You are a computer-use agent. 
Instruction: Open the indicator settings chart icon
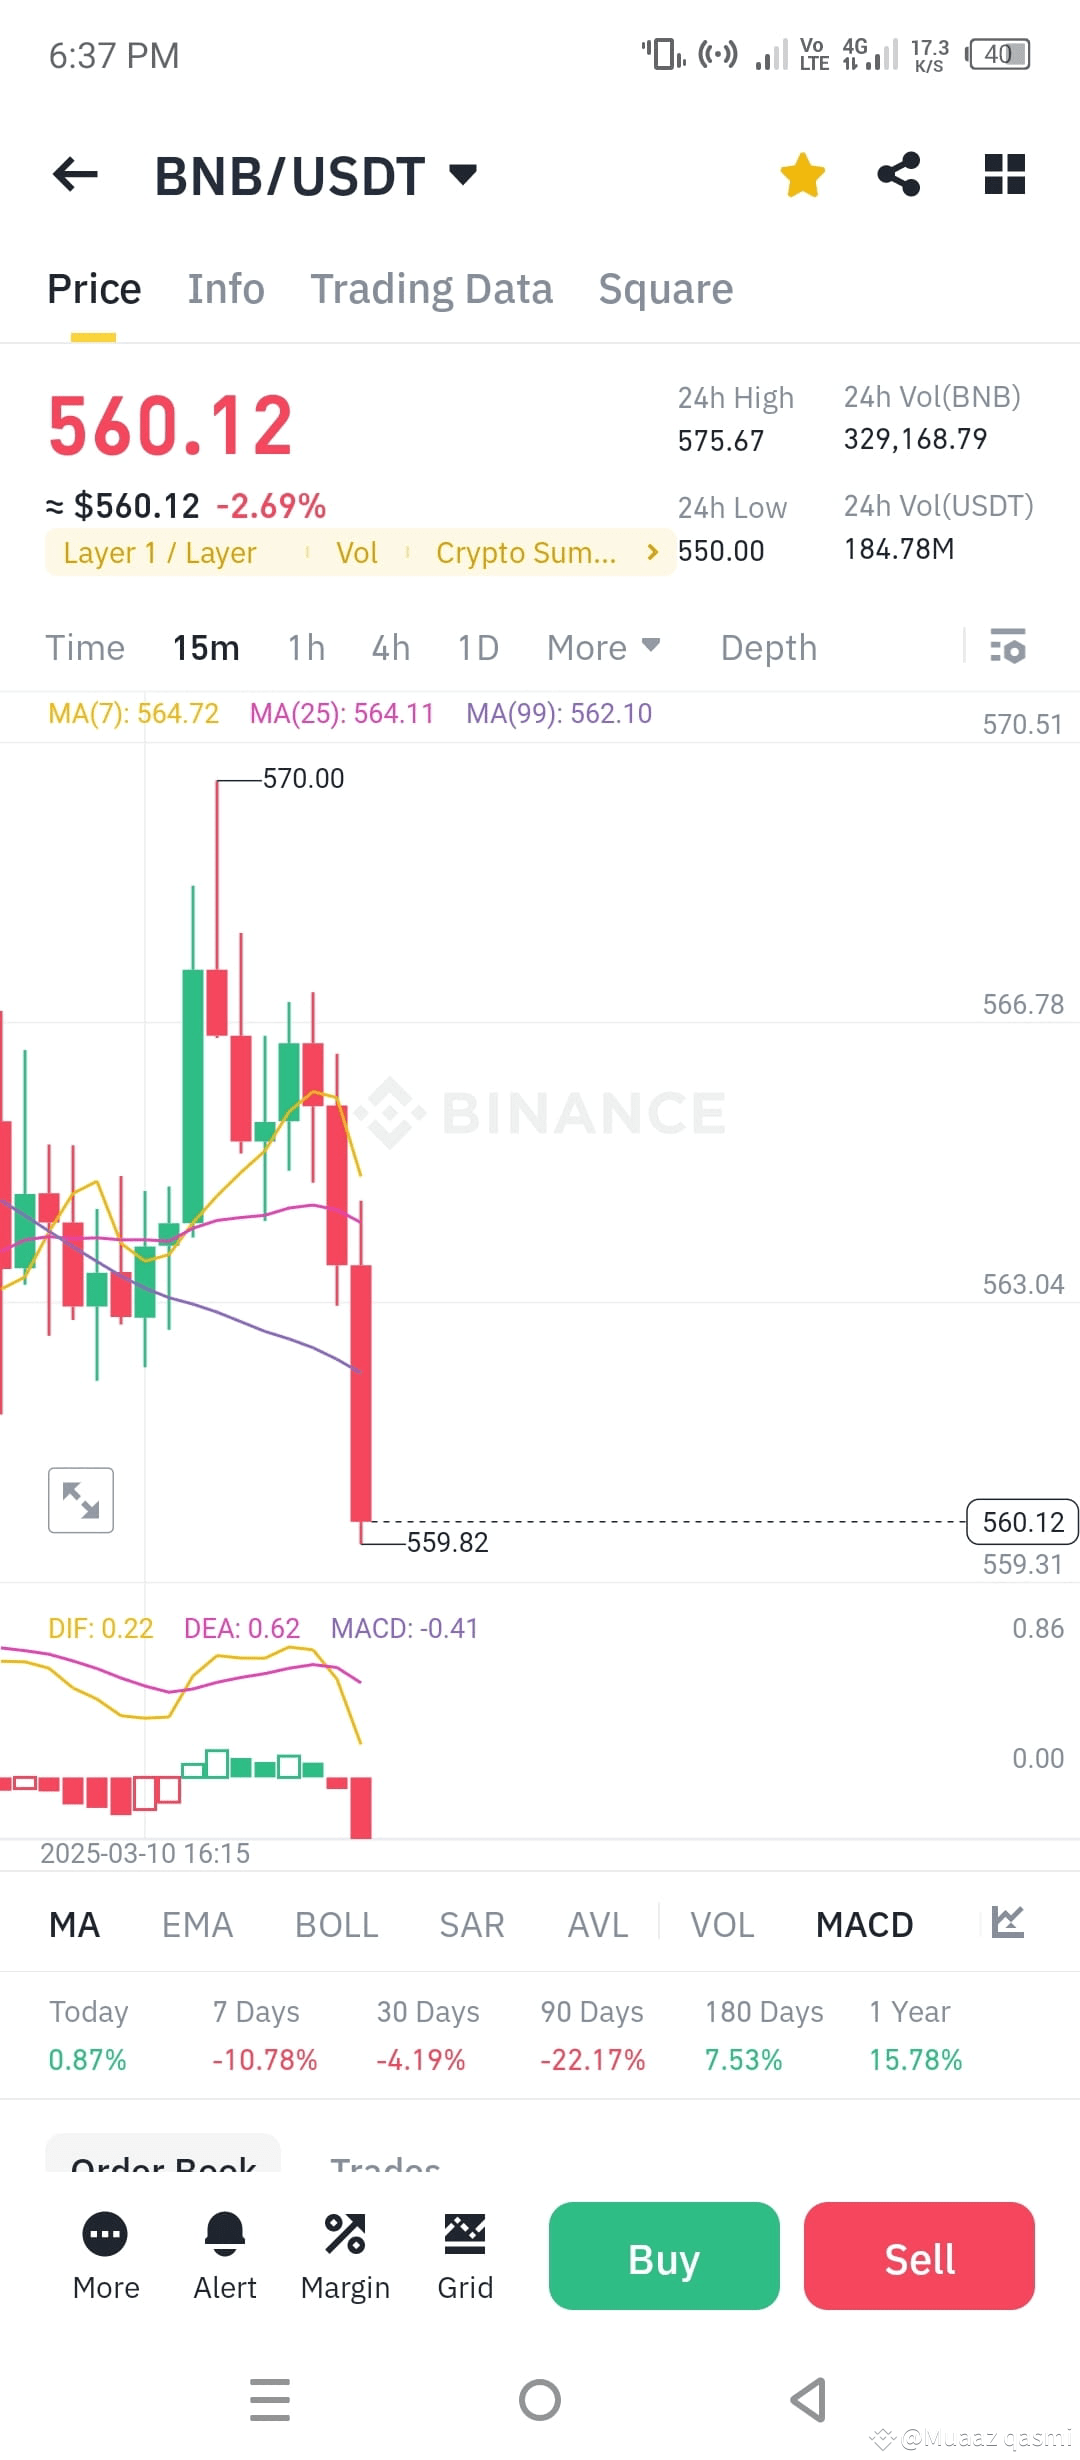click(1008, 1922)
